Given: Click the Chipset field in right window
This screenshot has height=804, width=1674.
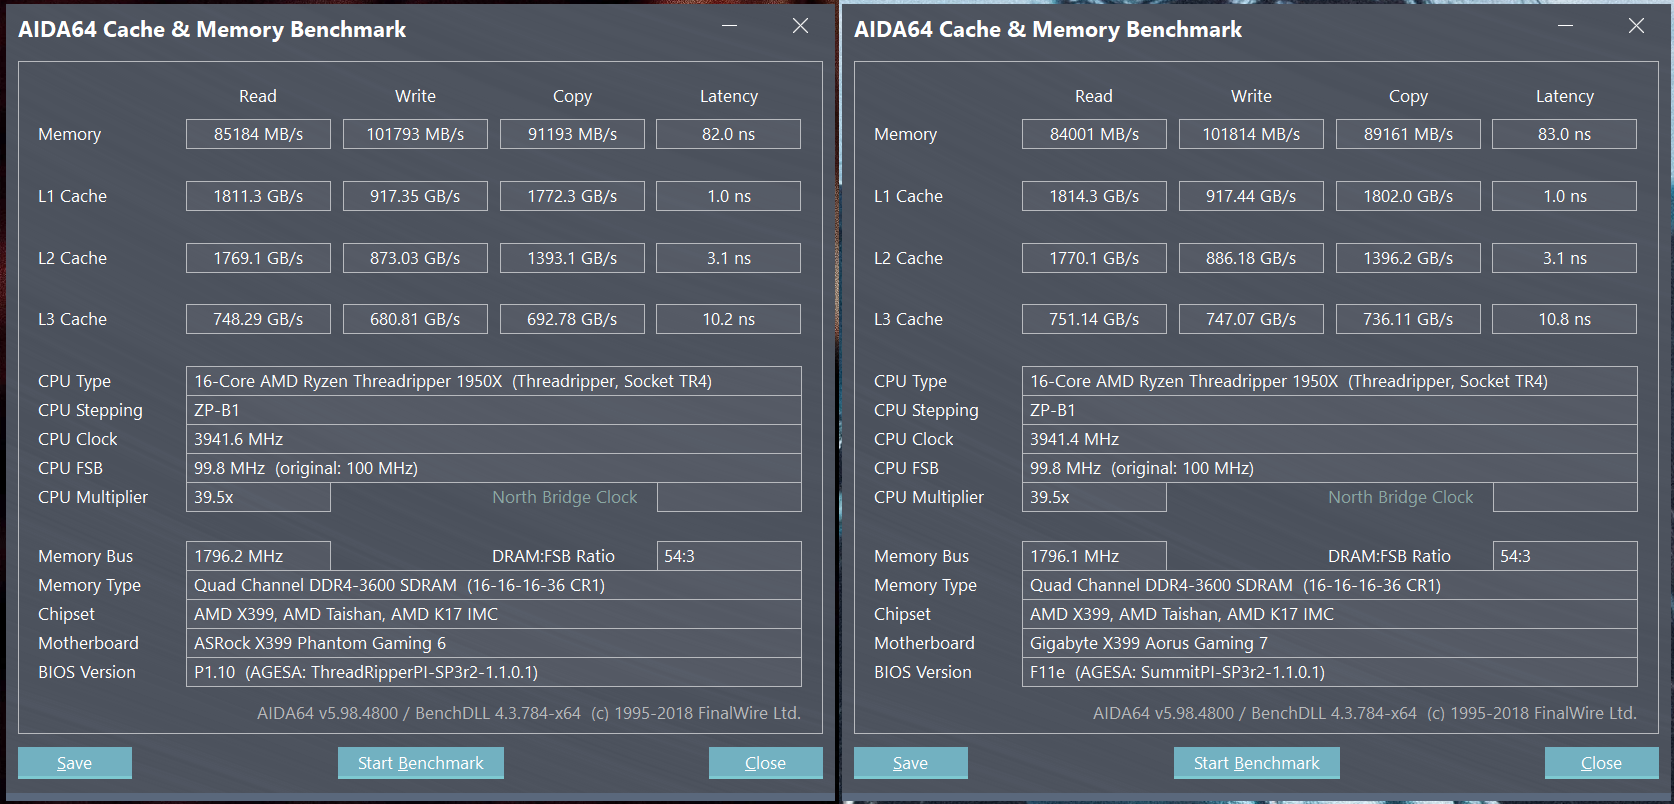Looking at the screenshot, I should (1330, 614).
